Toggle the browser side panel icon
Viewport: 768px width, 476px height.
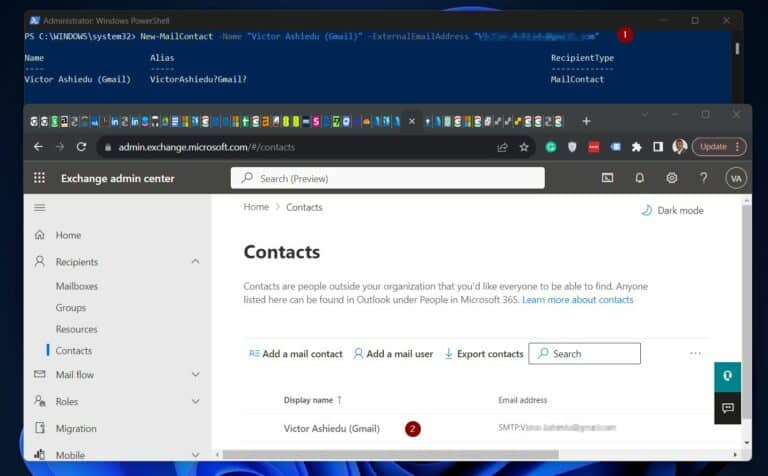[x=658, y=147]
